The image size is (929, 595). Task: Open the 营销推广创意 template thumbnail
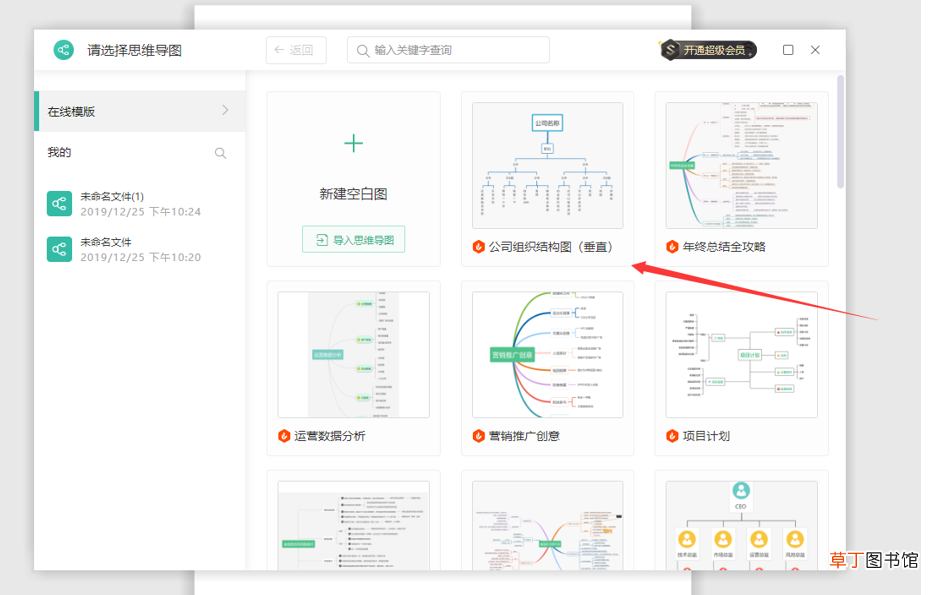547,354
